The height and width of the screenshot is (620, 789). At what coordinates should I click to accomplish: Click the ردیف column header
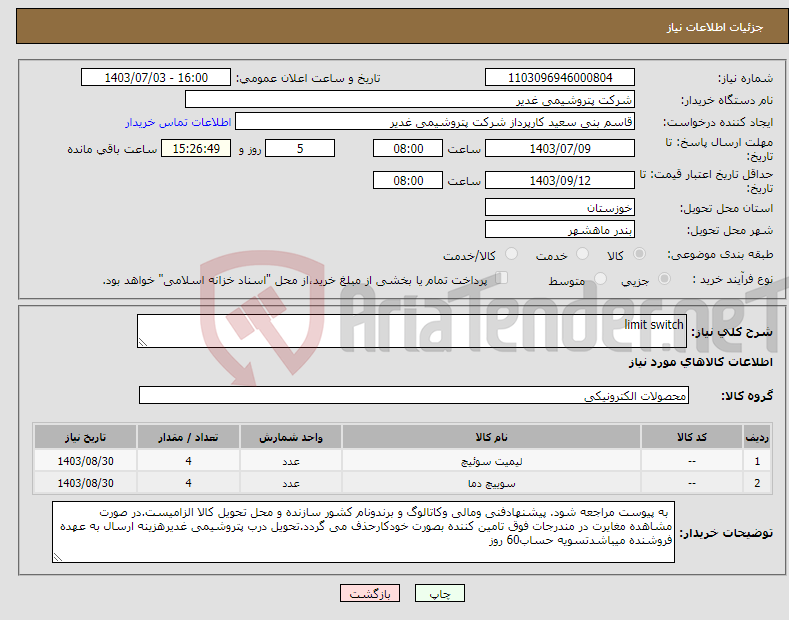coord(757,437)
